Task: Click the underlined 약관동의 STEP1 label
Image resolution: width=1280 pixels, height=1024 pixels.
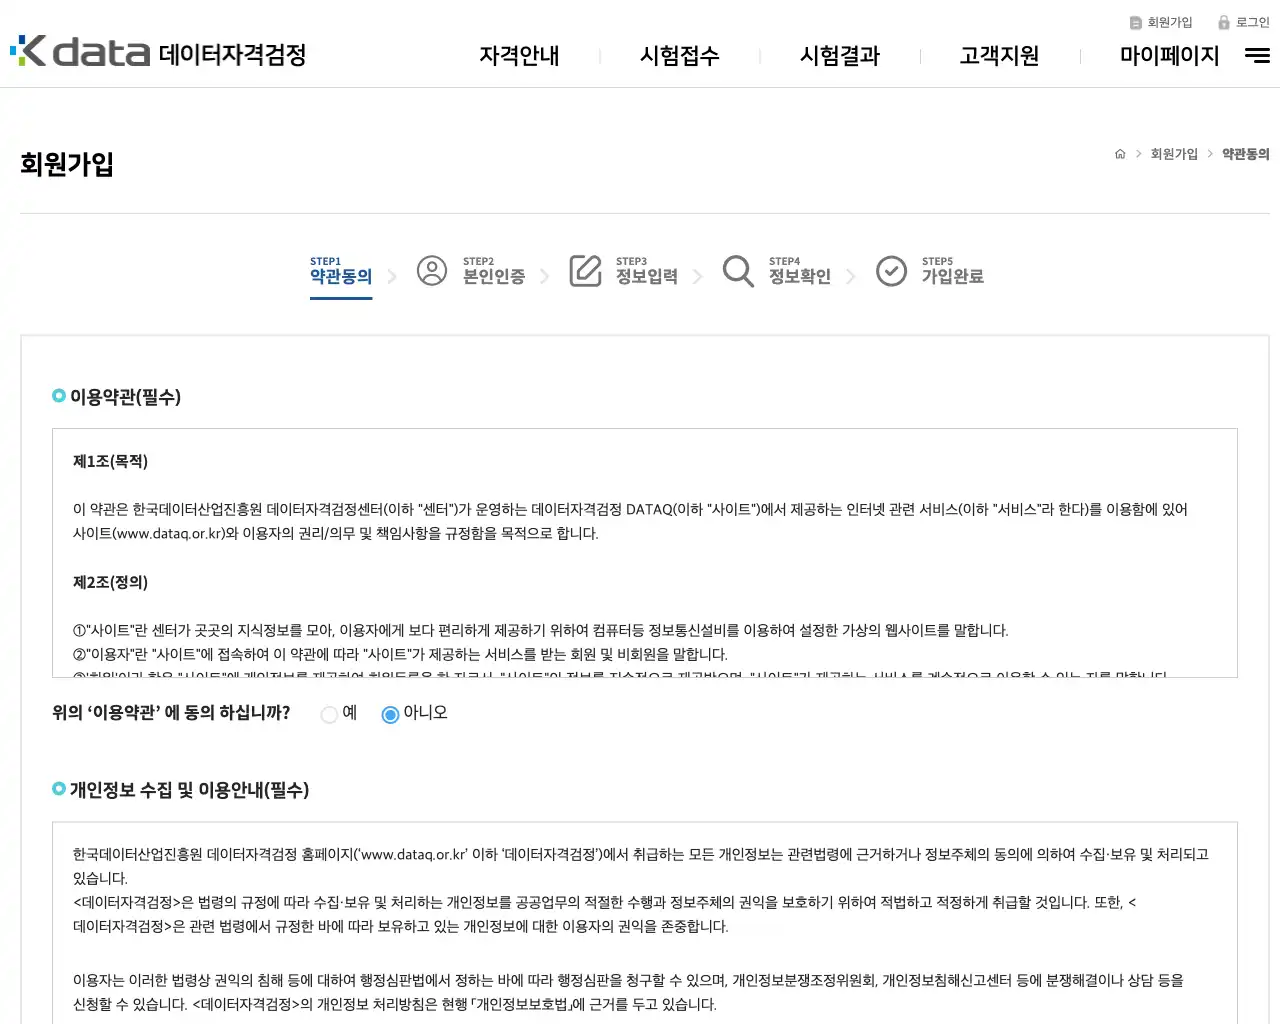Action: pyautogui.click(x=341, y=277)
